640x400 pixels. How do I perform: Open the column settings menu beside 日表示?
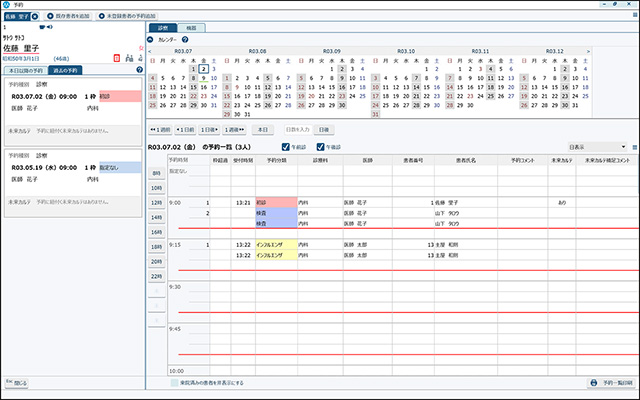click(634, 147)
